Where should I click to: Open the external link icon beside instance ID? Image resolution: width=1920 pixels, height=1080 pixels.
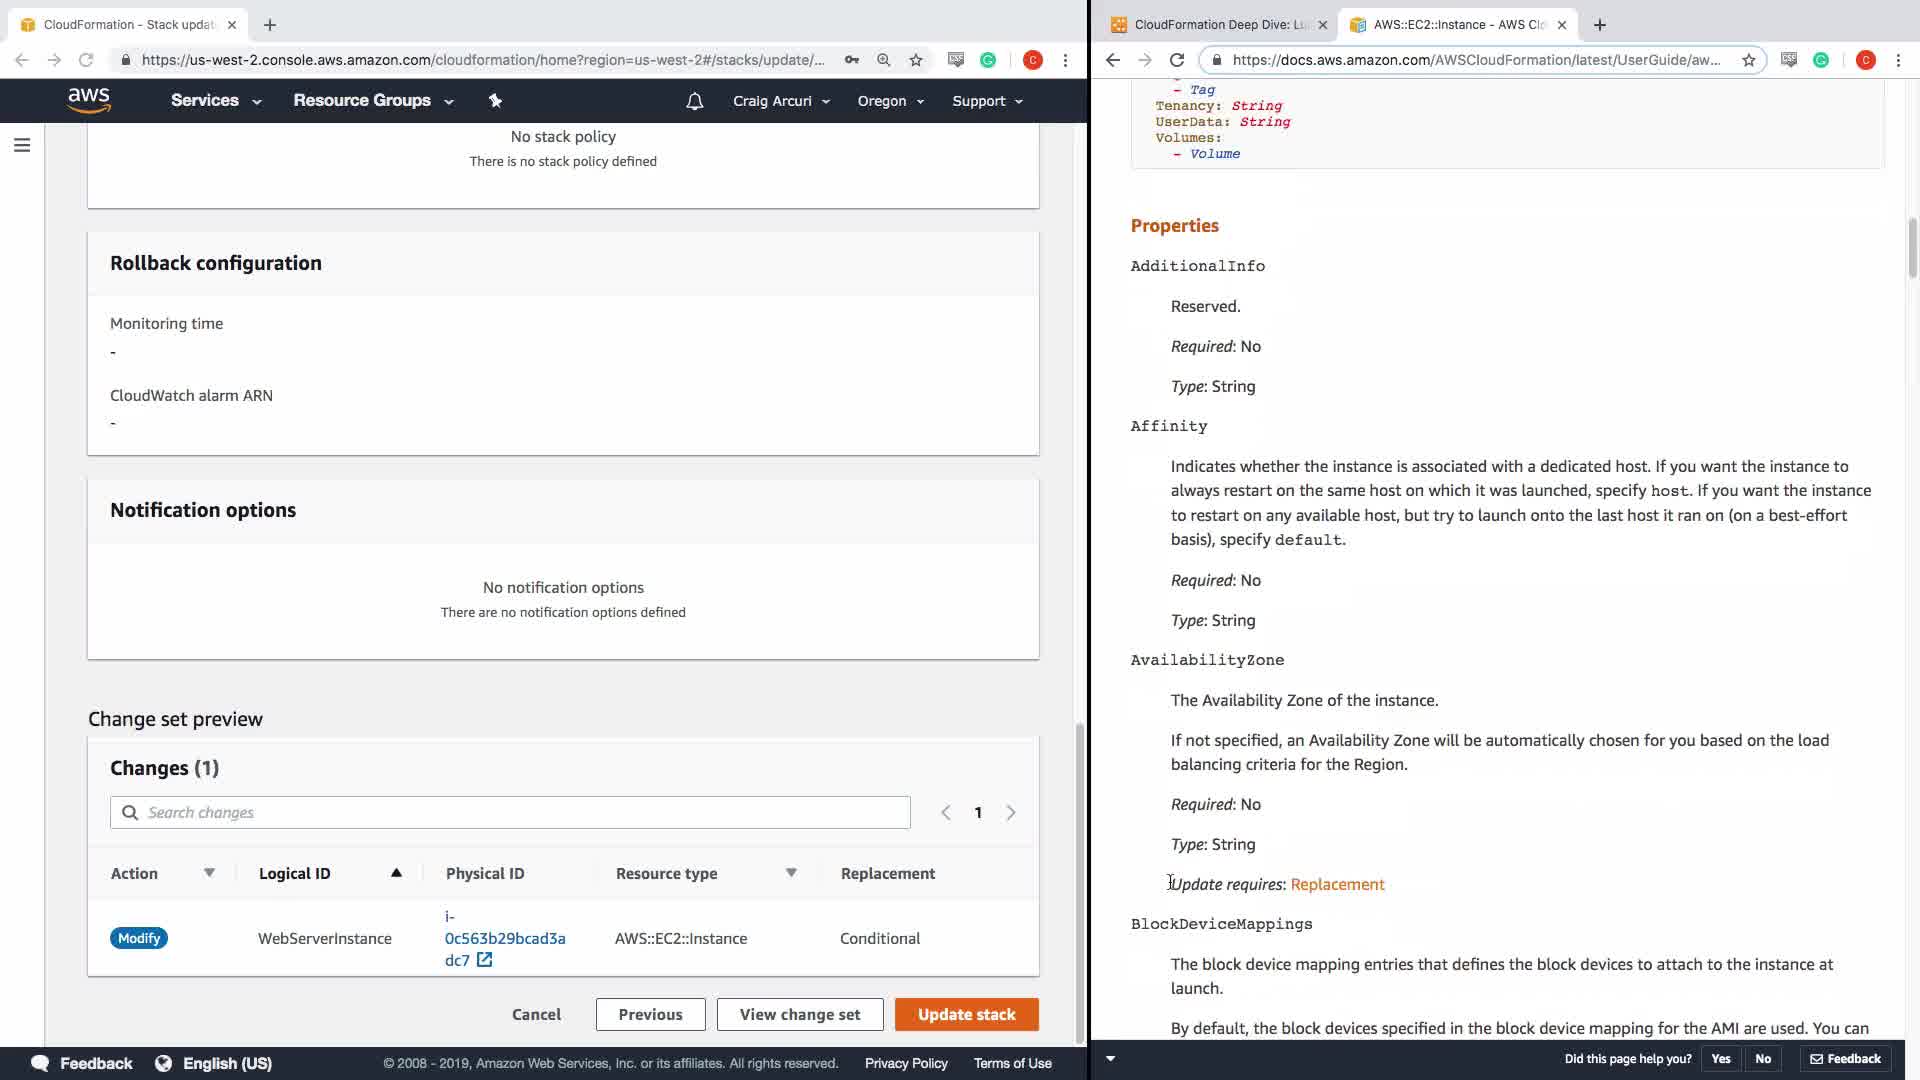click(484, 960)
